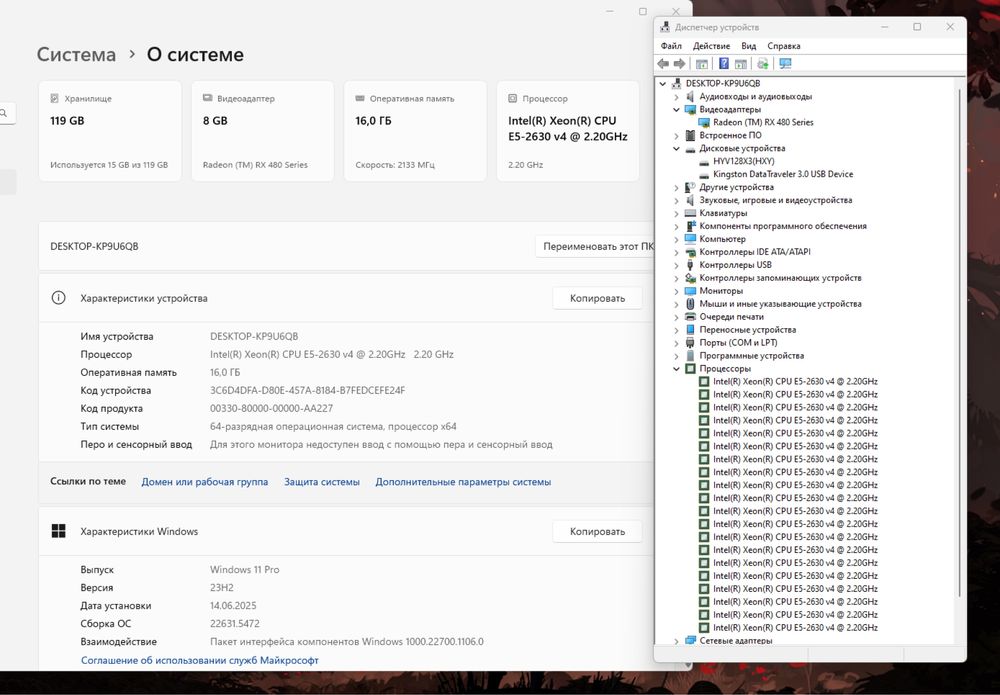Viewport: 1000px width, 695px height.
Task: Select the HYV128X3(HXY) disk drive
Action: (x=744, y=161)
